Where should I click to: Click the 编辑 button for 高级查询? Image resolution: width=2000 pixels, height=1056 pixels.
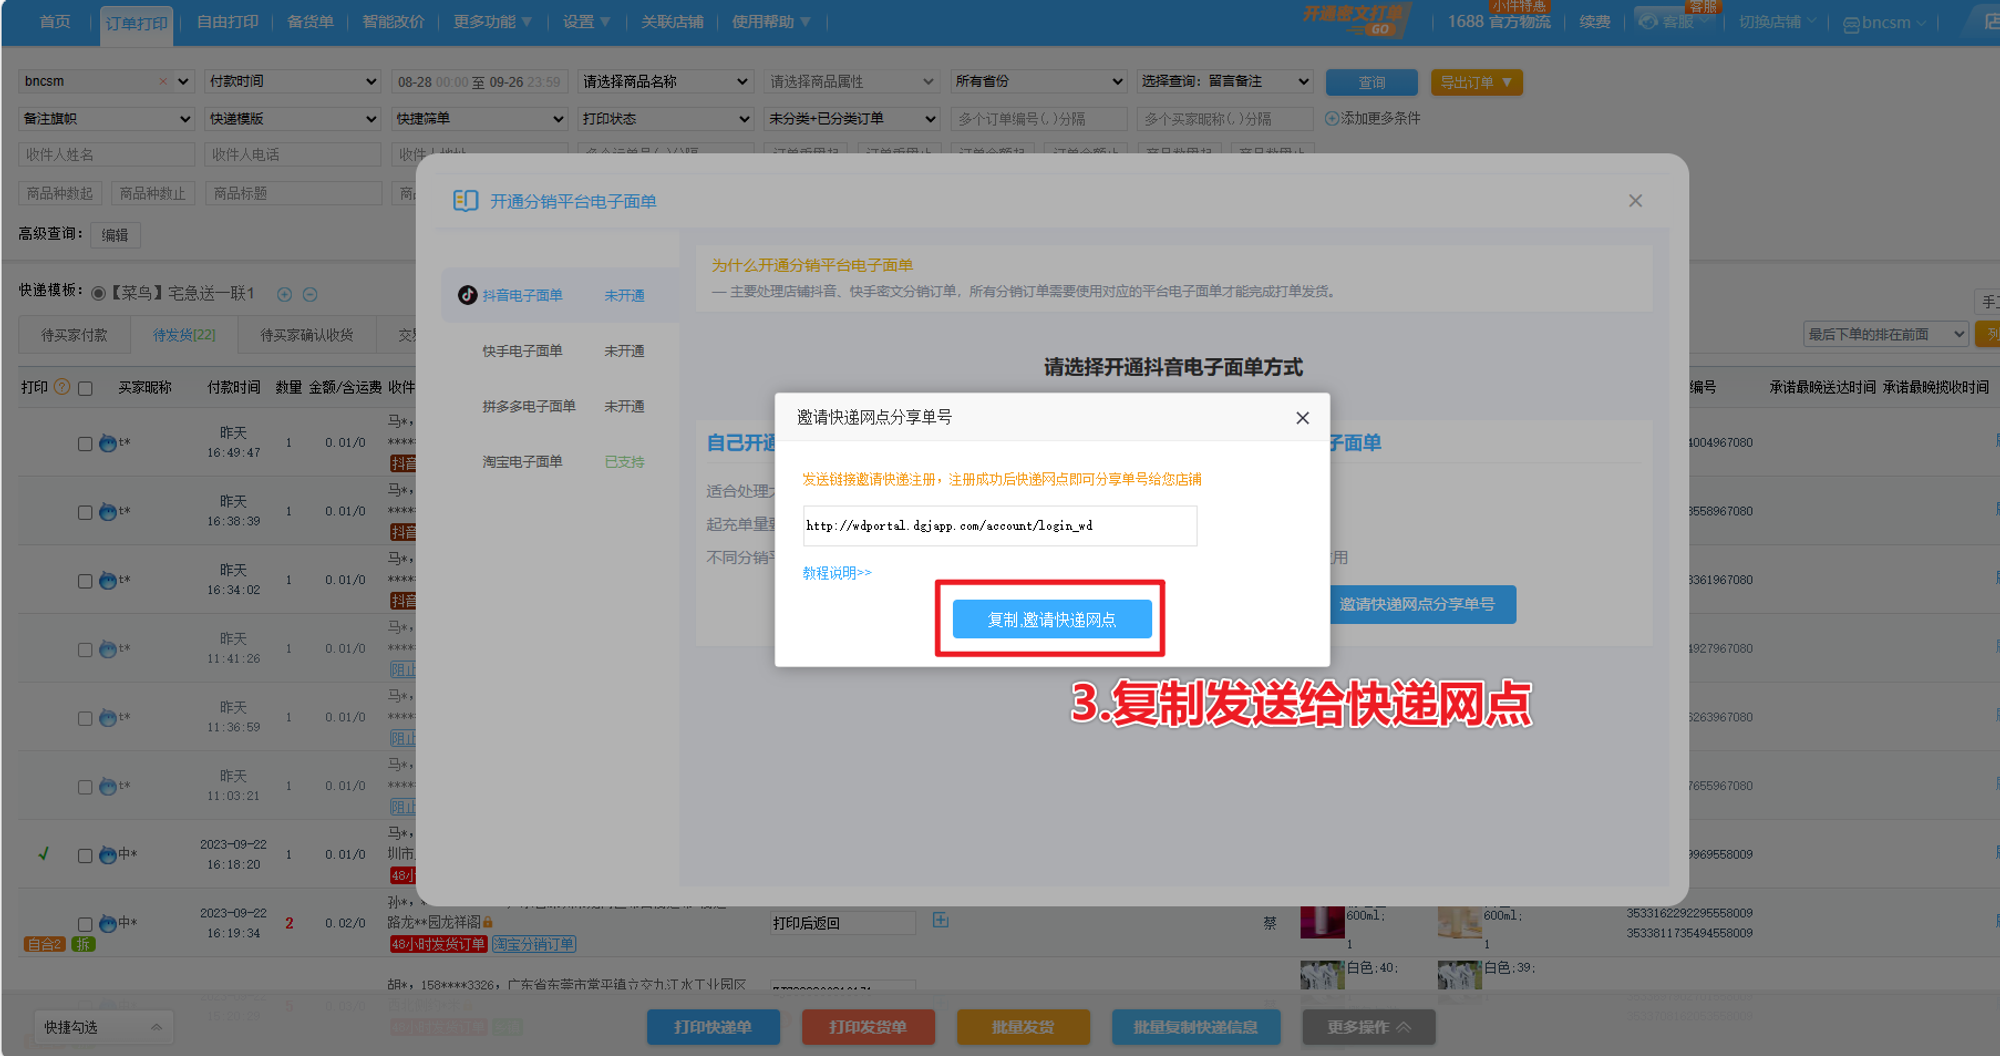115,235
